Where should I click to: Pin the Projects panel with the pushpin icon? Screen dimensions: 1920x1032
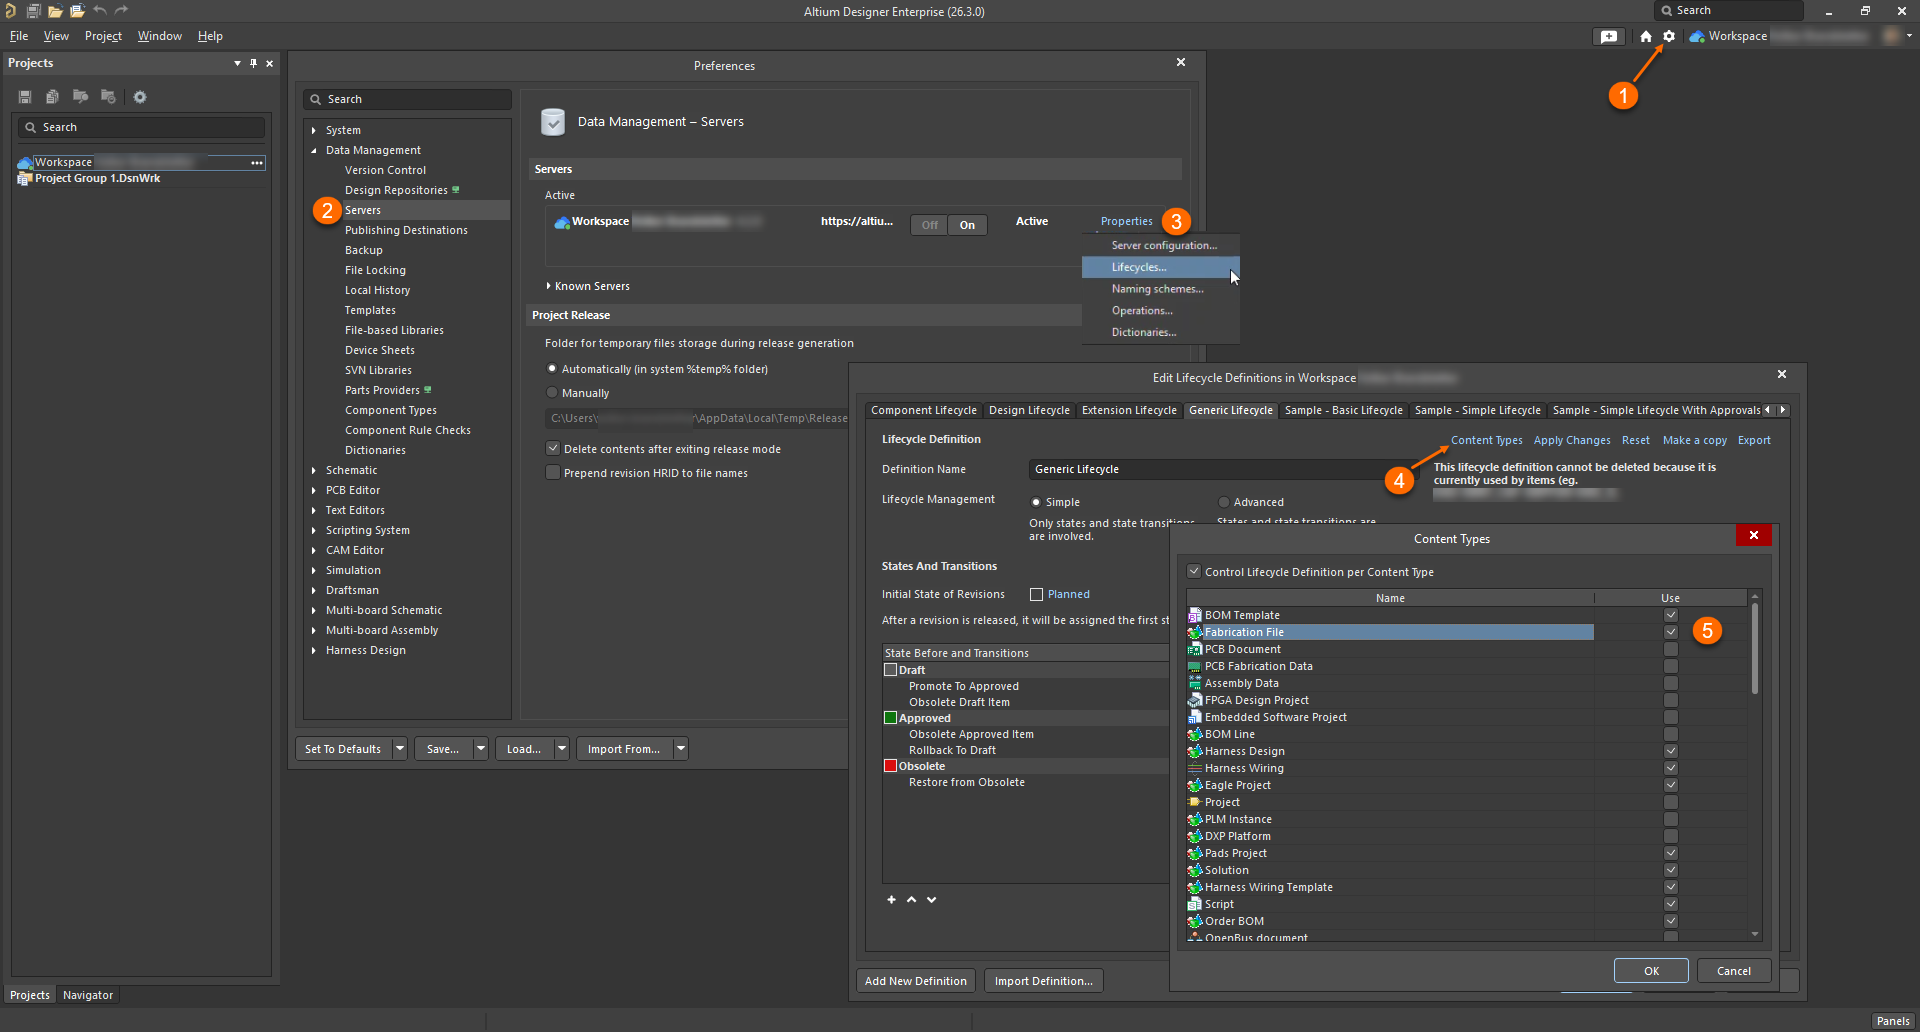coord(253,63)
